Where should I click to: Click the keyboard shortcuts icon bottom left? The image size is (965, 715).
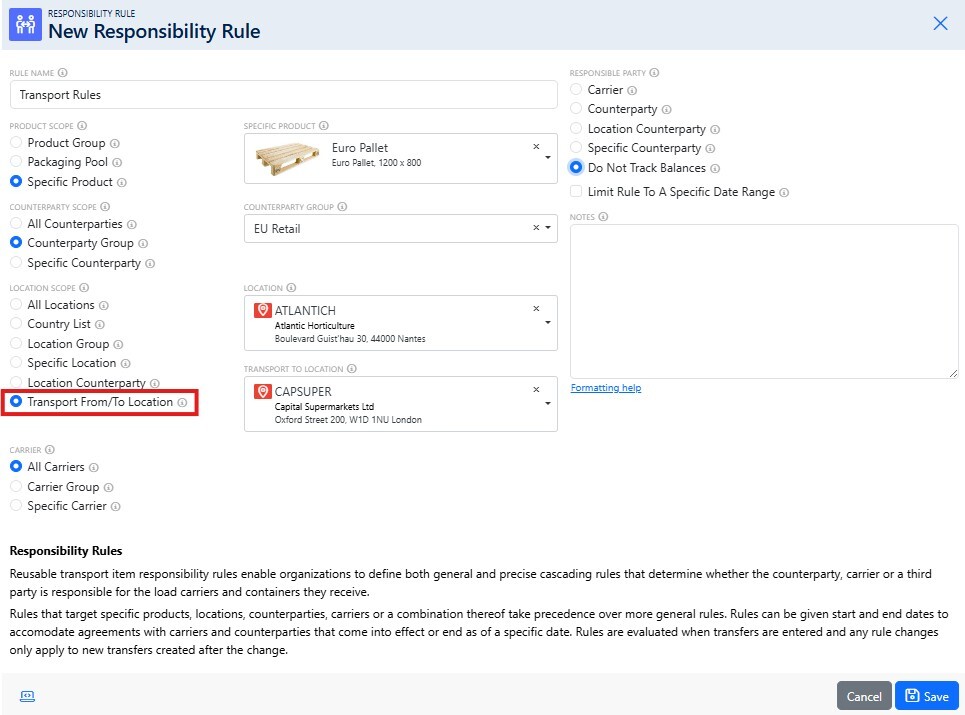27,695
